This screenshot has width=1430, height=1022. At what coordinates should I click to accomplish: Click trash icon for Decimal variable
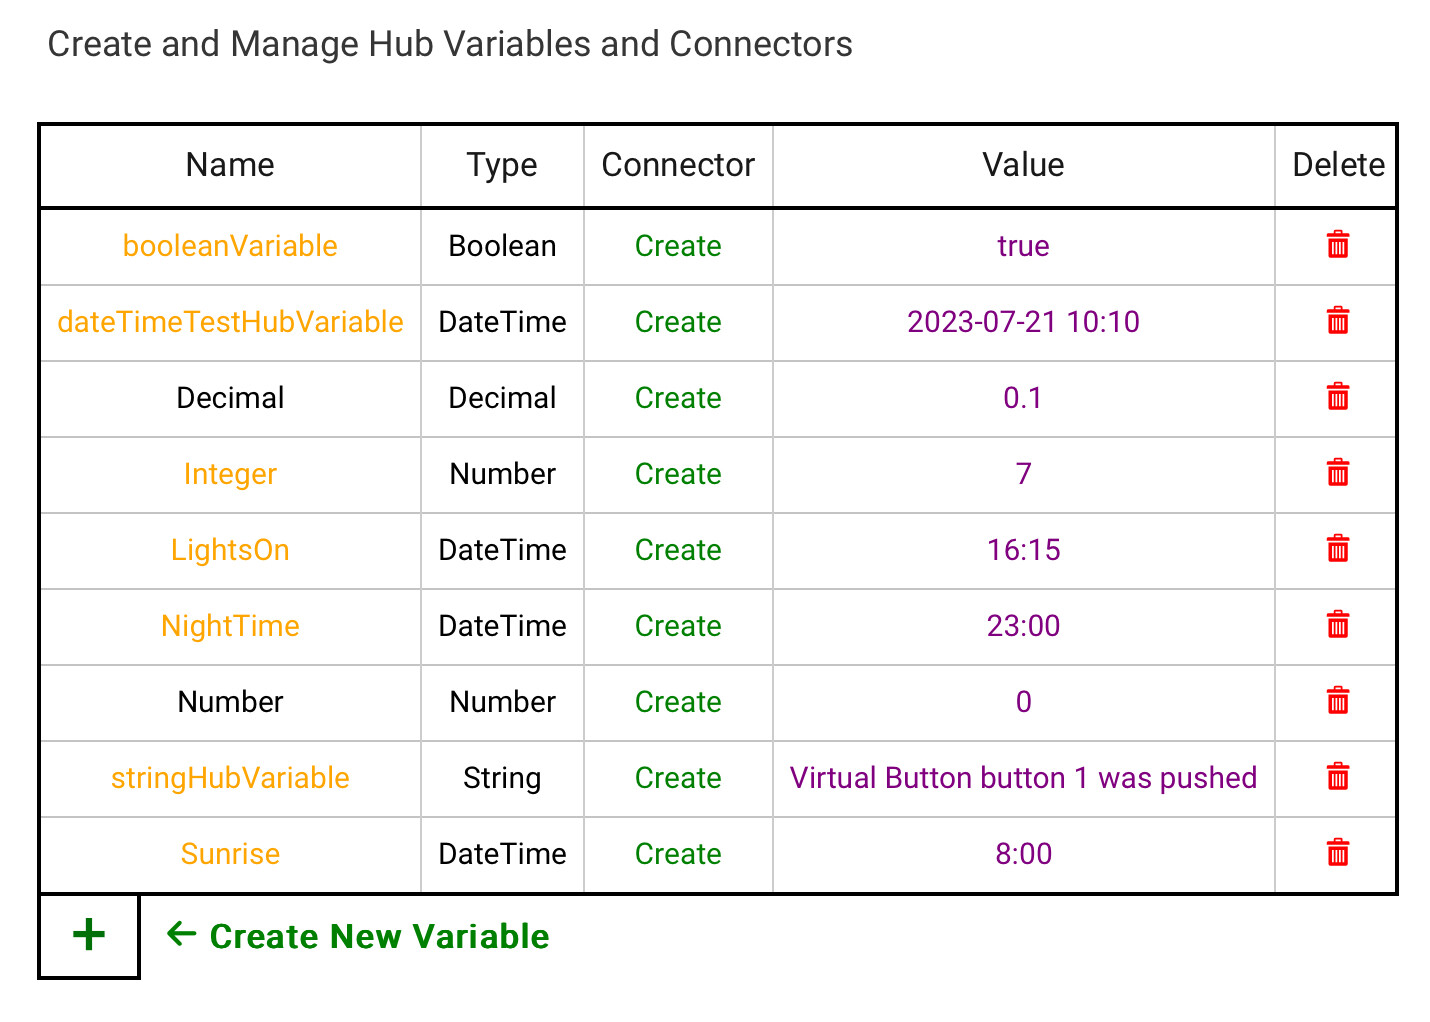[x=1337, y=397]
